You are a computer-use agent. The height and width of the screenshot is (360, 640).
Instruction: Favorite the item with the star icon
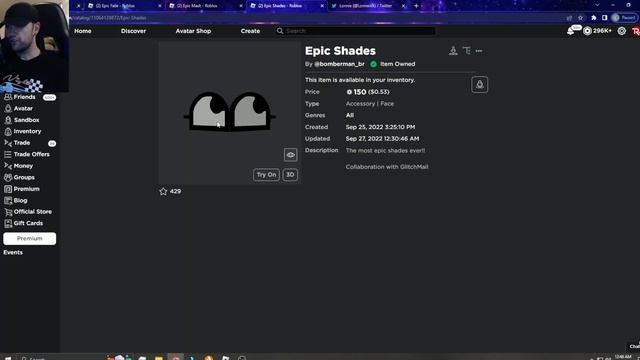tap(163, 191)
